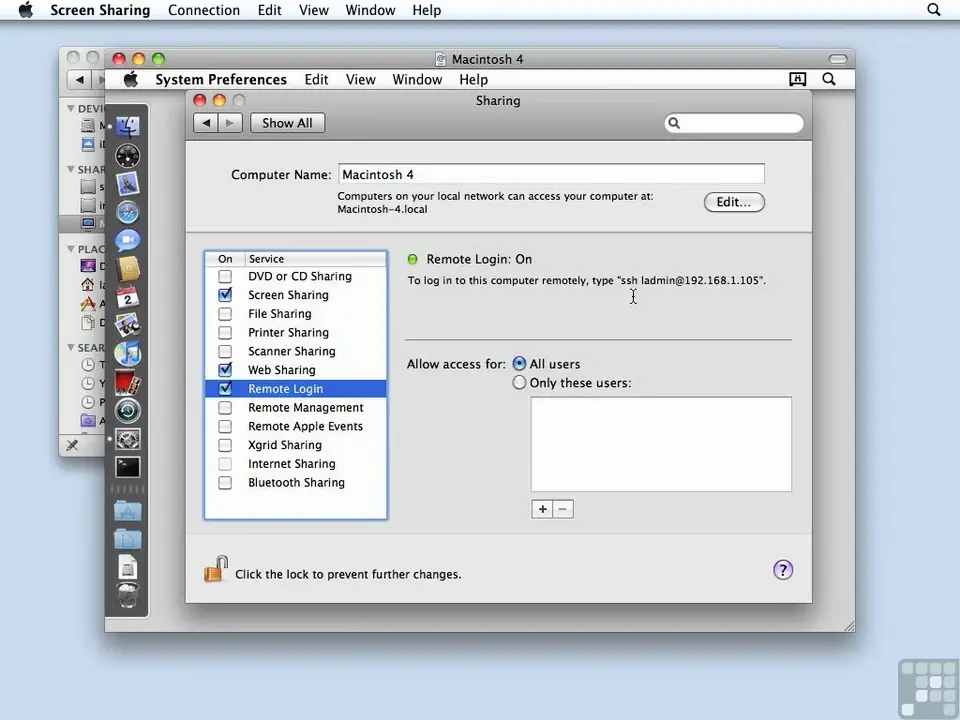The height and width of the screenshot is (720, 960).
Task: Collapse the PLACES section in Finder sidebar
Action: [71, 249]
